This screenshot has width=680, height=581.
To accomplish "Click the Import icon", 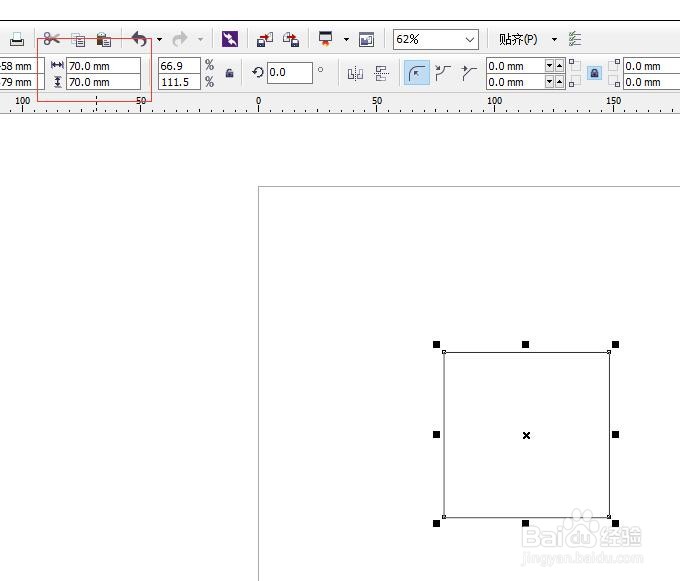I will click(x=265, y=39).
